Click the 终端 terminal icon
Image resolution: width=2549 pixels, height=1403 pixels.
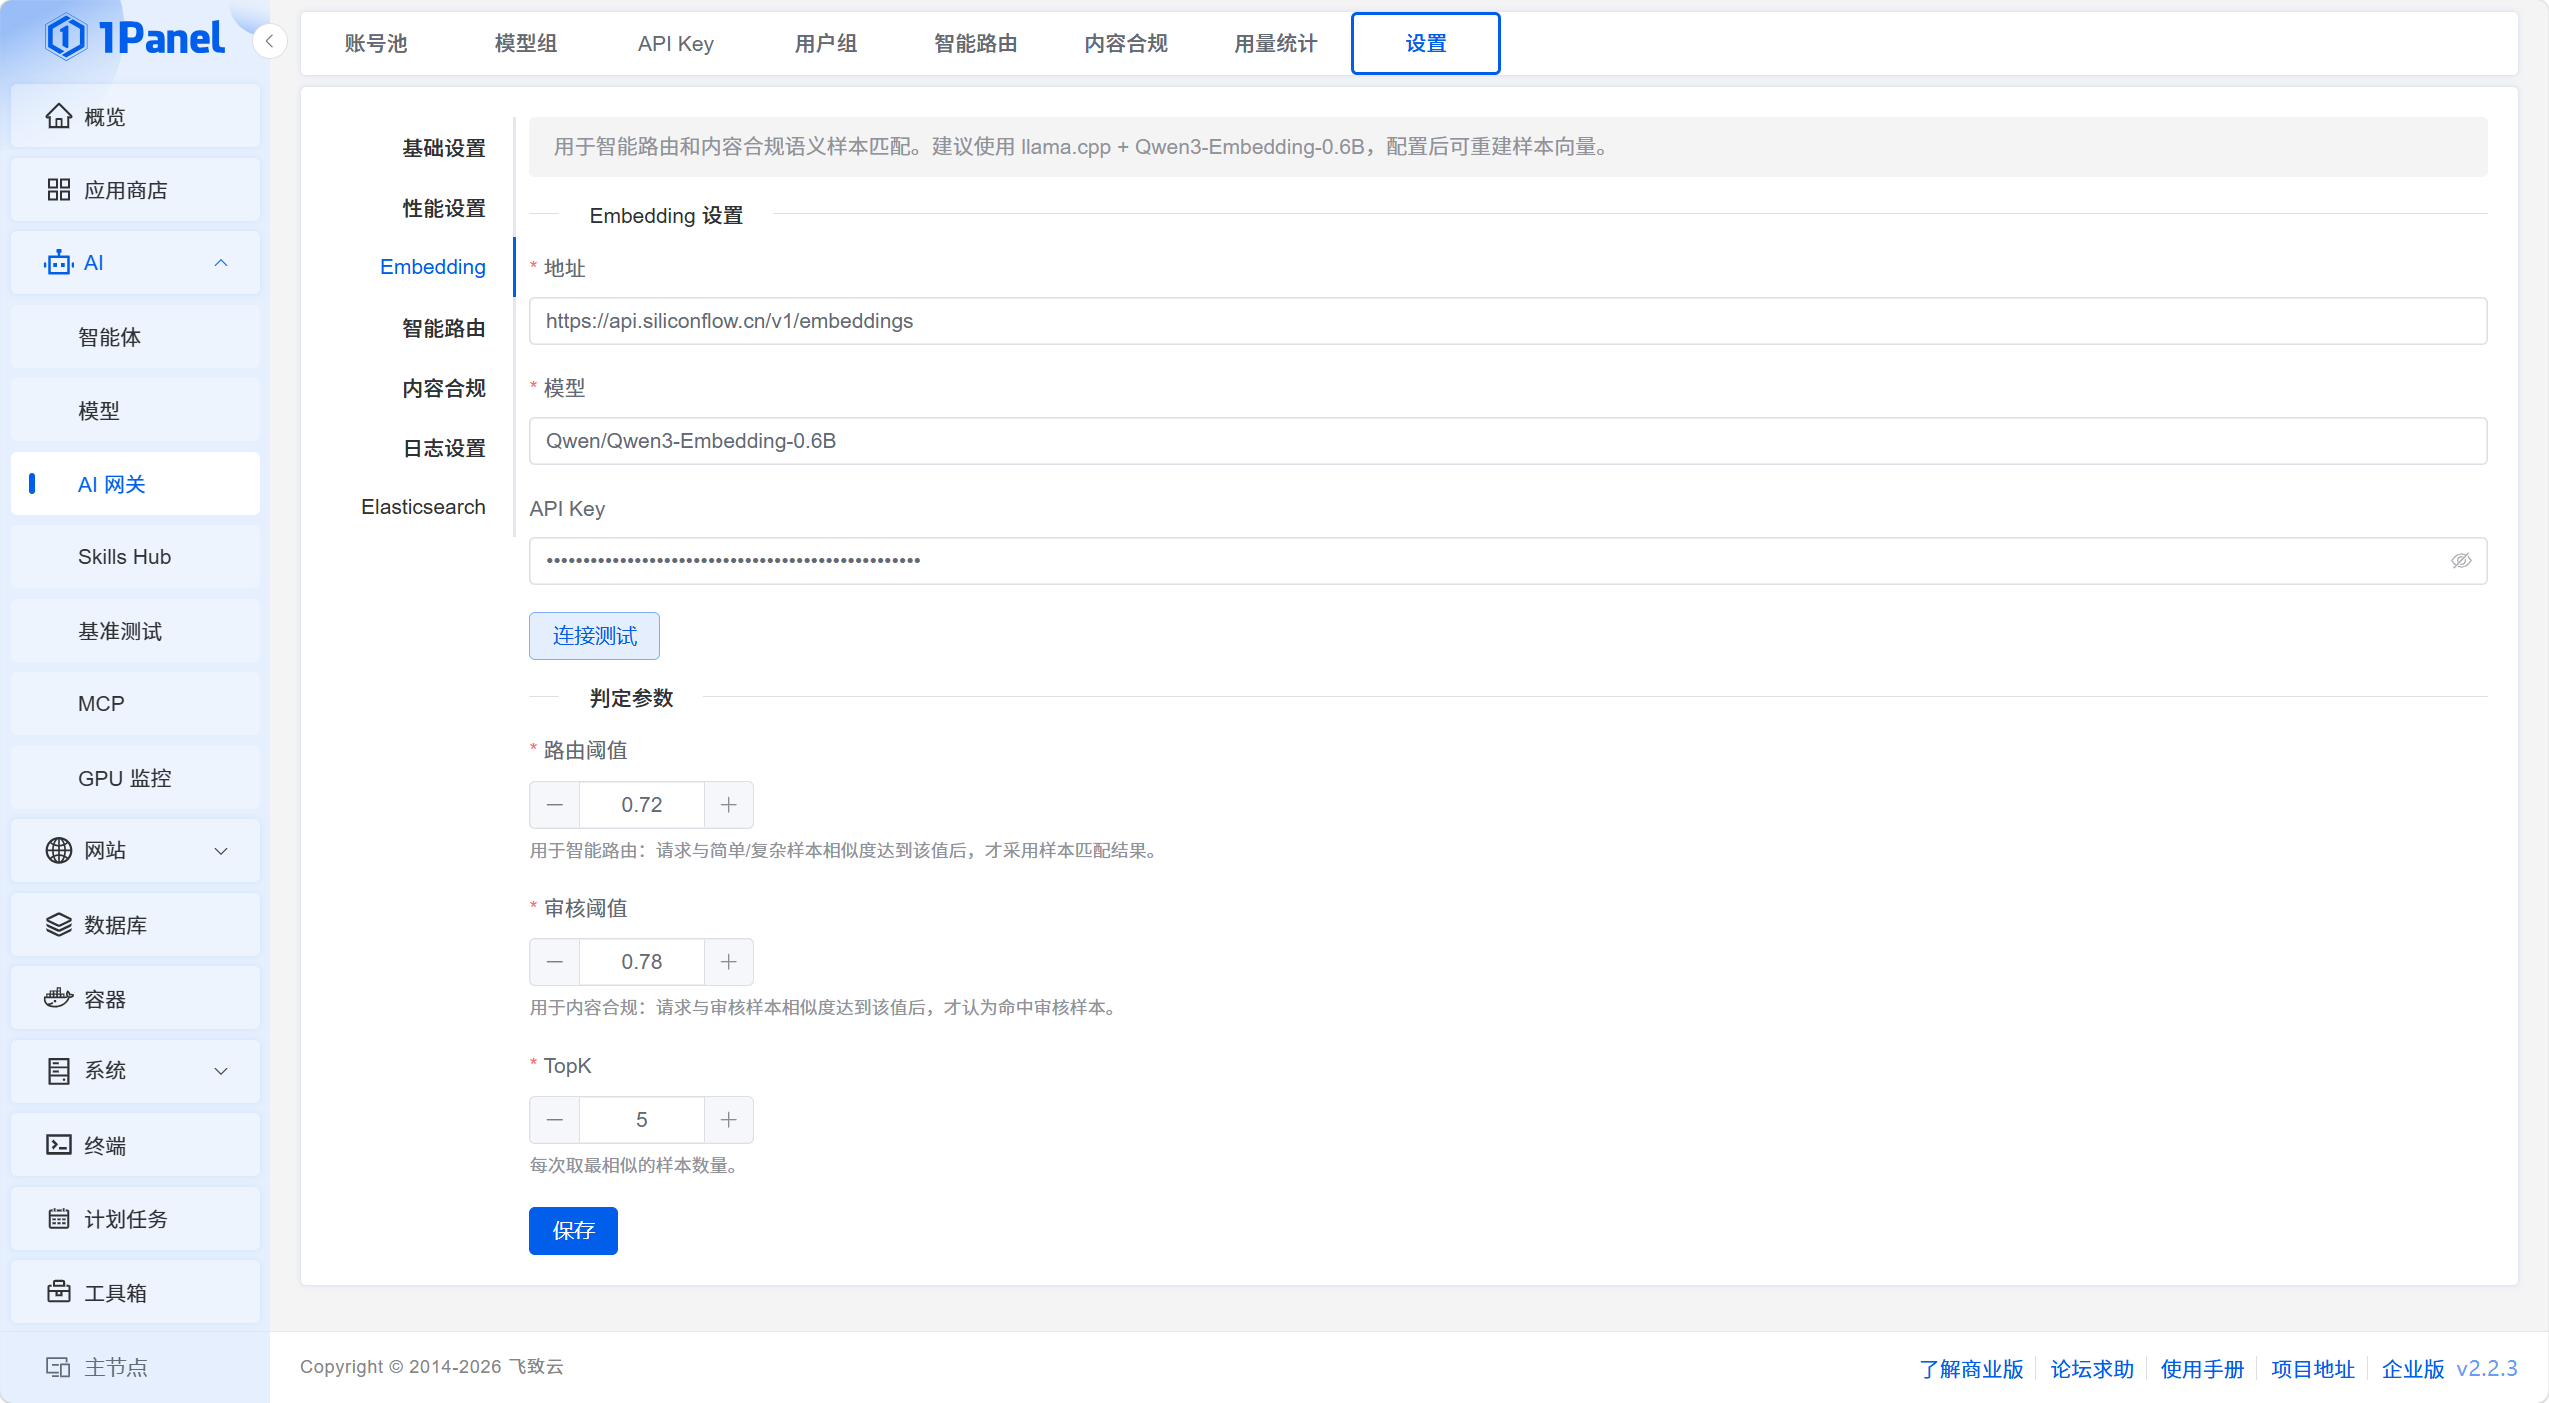click(x=59, y=1145)
